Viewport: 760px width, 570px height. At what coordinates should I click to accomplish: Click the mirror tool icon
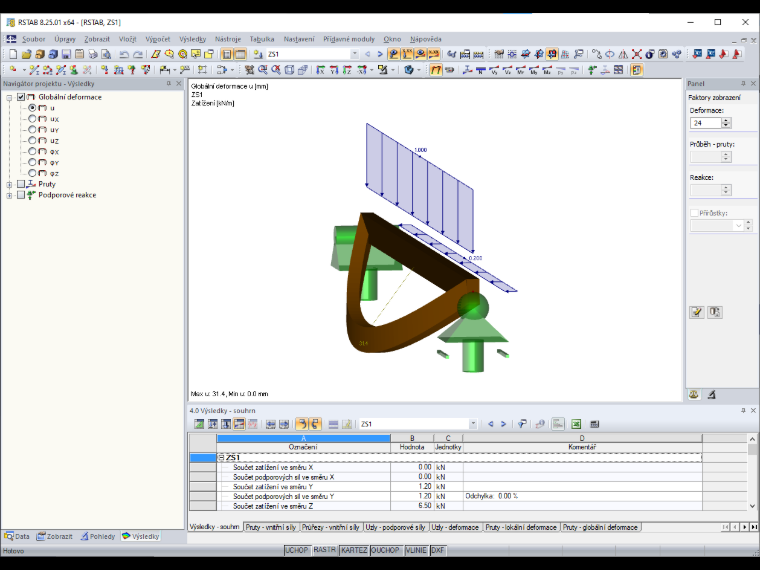pyautogui.click(x=623, y=54)
